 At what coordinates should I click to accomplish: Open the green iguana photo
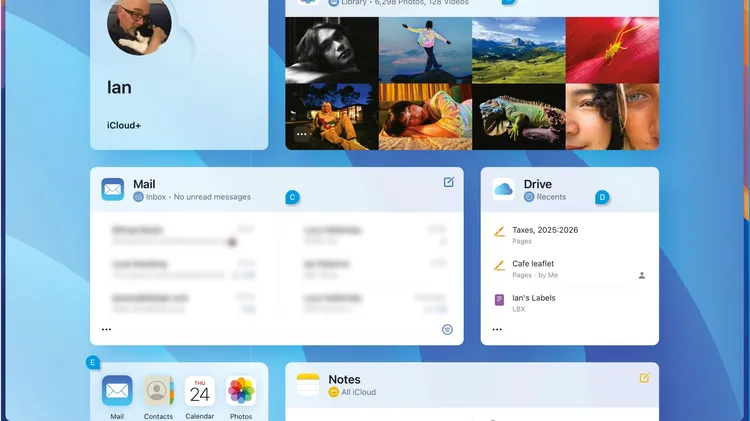coord(519,117)
